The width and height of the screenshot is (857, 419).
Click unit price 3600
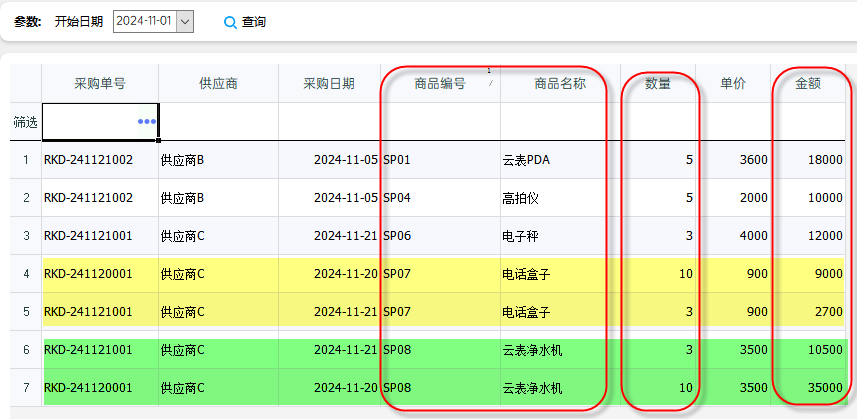(754, 160)
